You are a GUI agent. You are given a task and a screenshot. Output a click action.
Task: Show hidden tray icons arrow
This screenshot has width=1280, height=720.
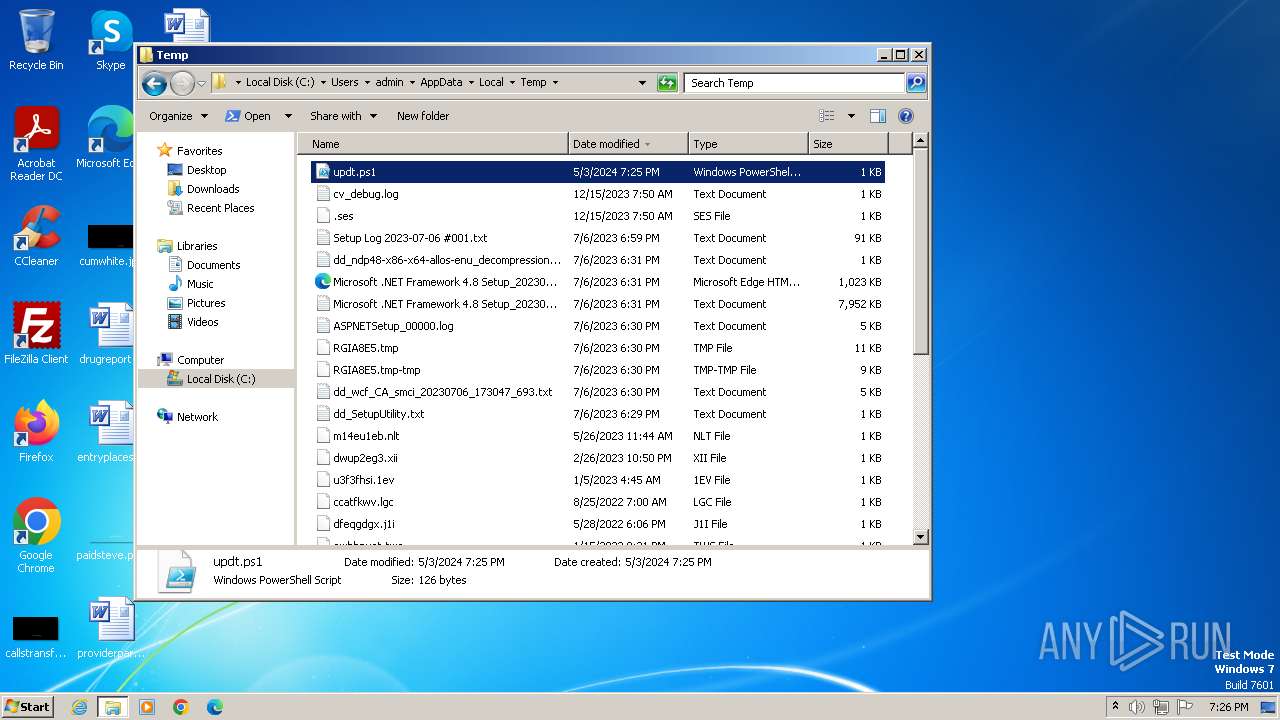[x=1115, y=707]
